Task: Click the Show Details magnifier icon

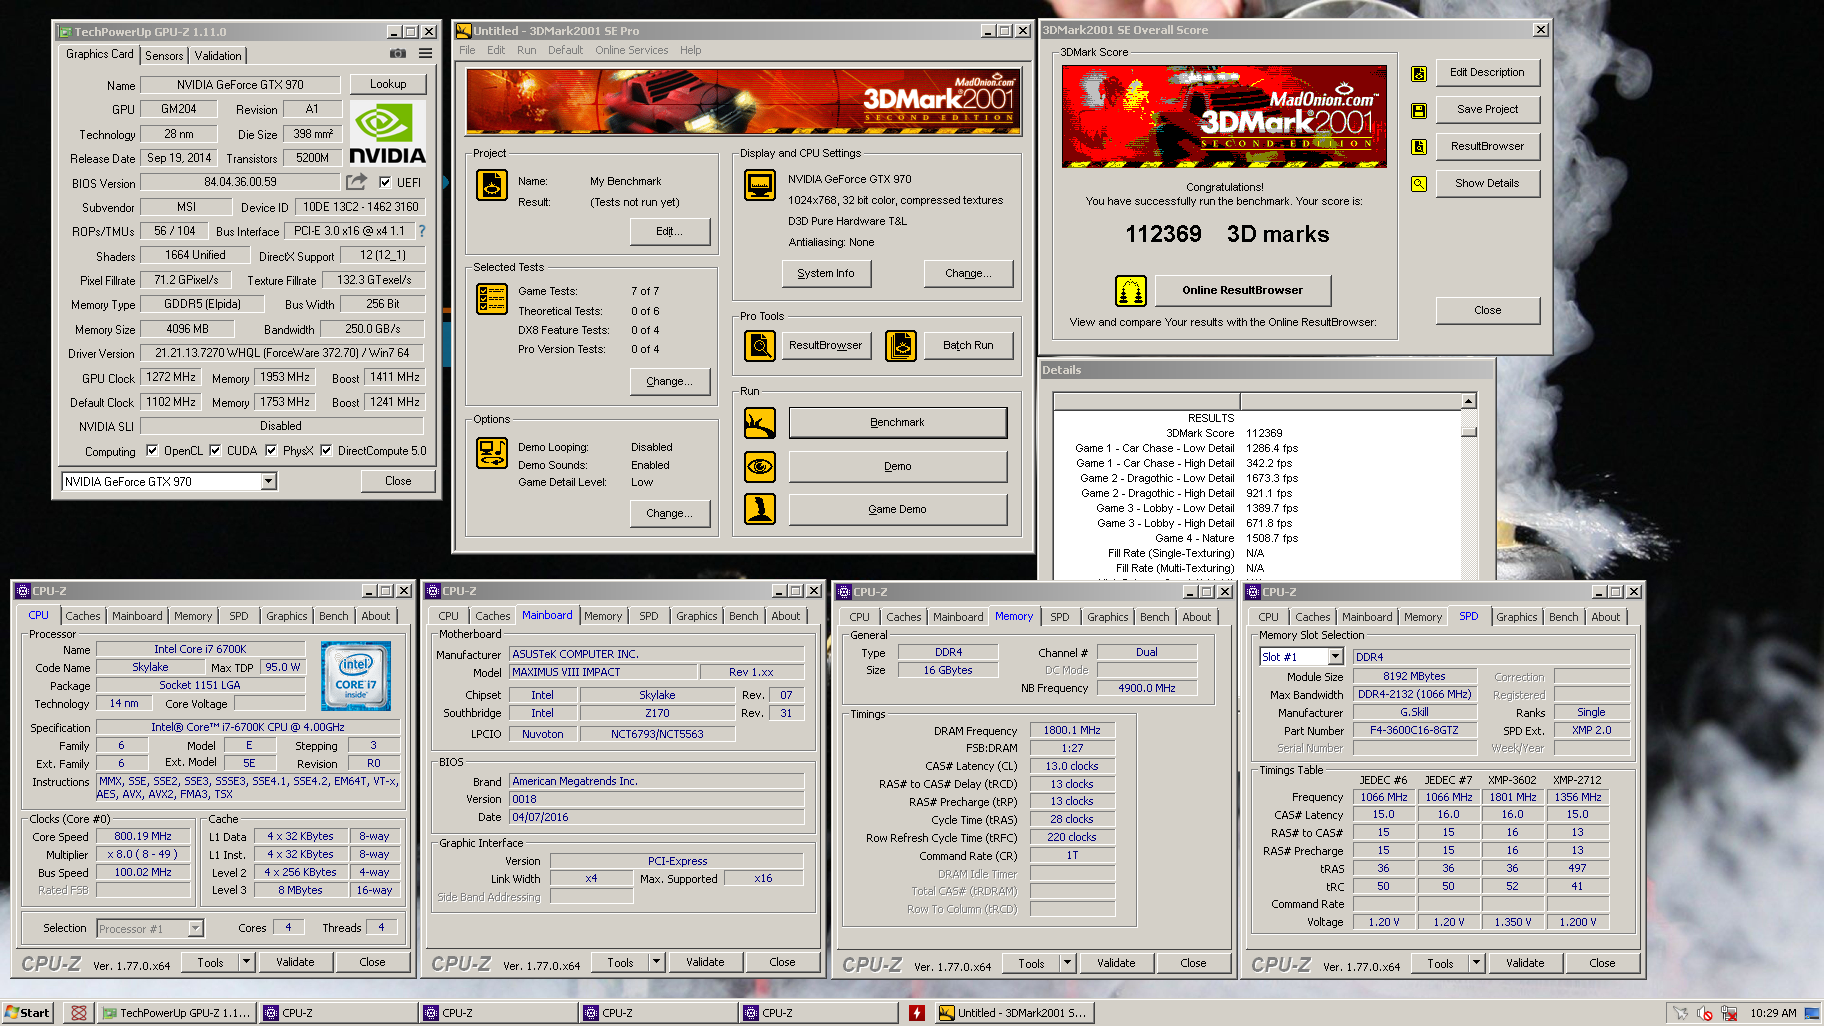Action: pos(1419,184)
